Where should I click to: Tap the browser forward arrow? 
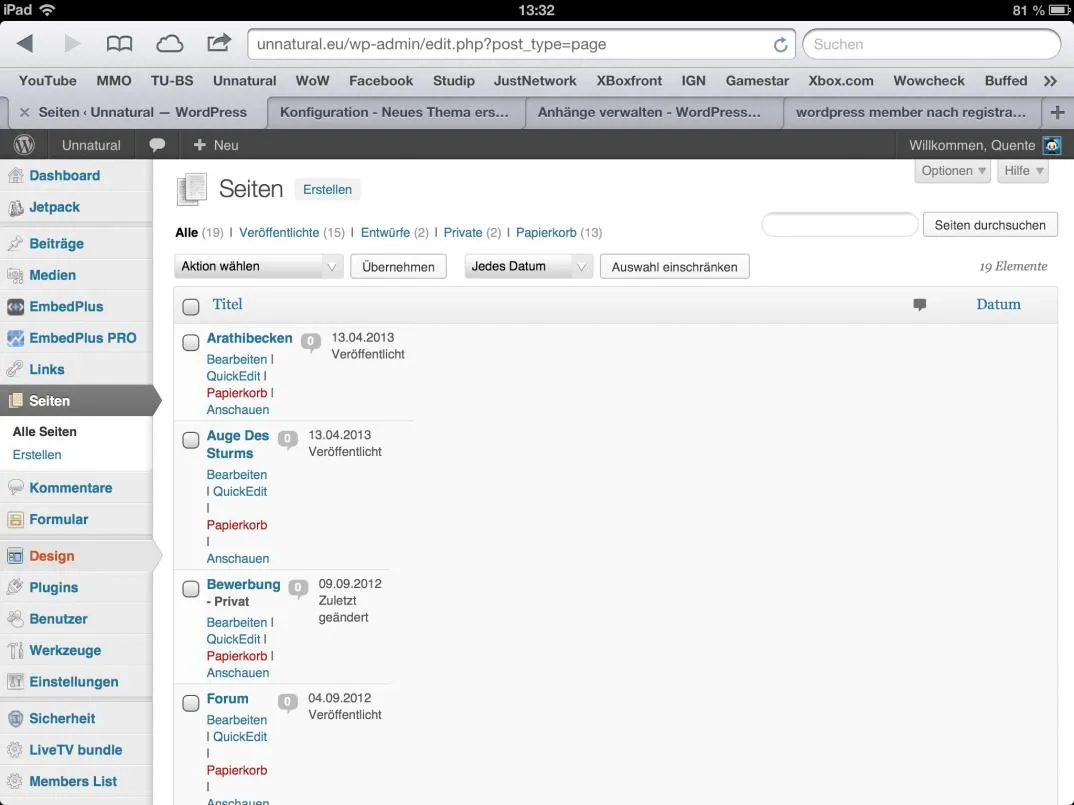(72, 44)
